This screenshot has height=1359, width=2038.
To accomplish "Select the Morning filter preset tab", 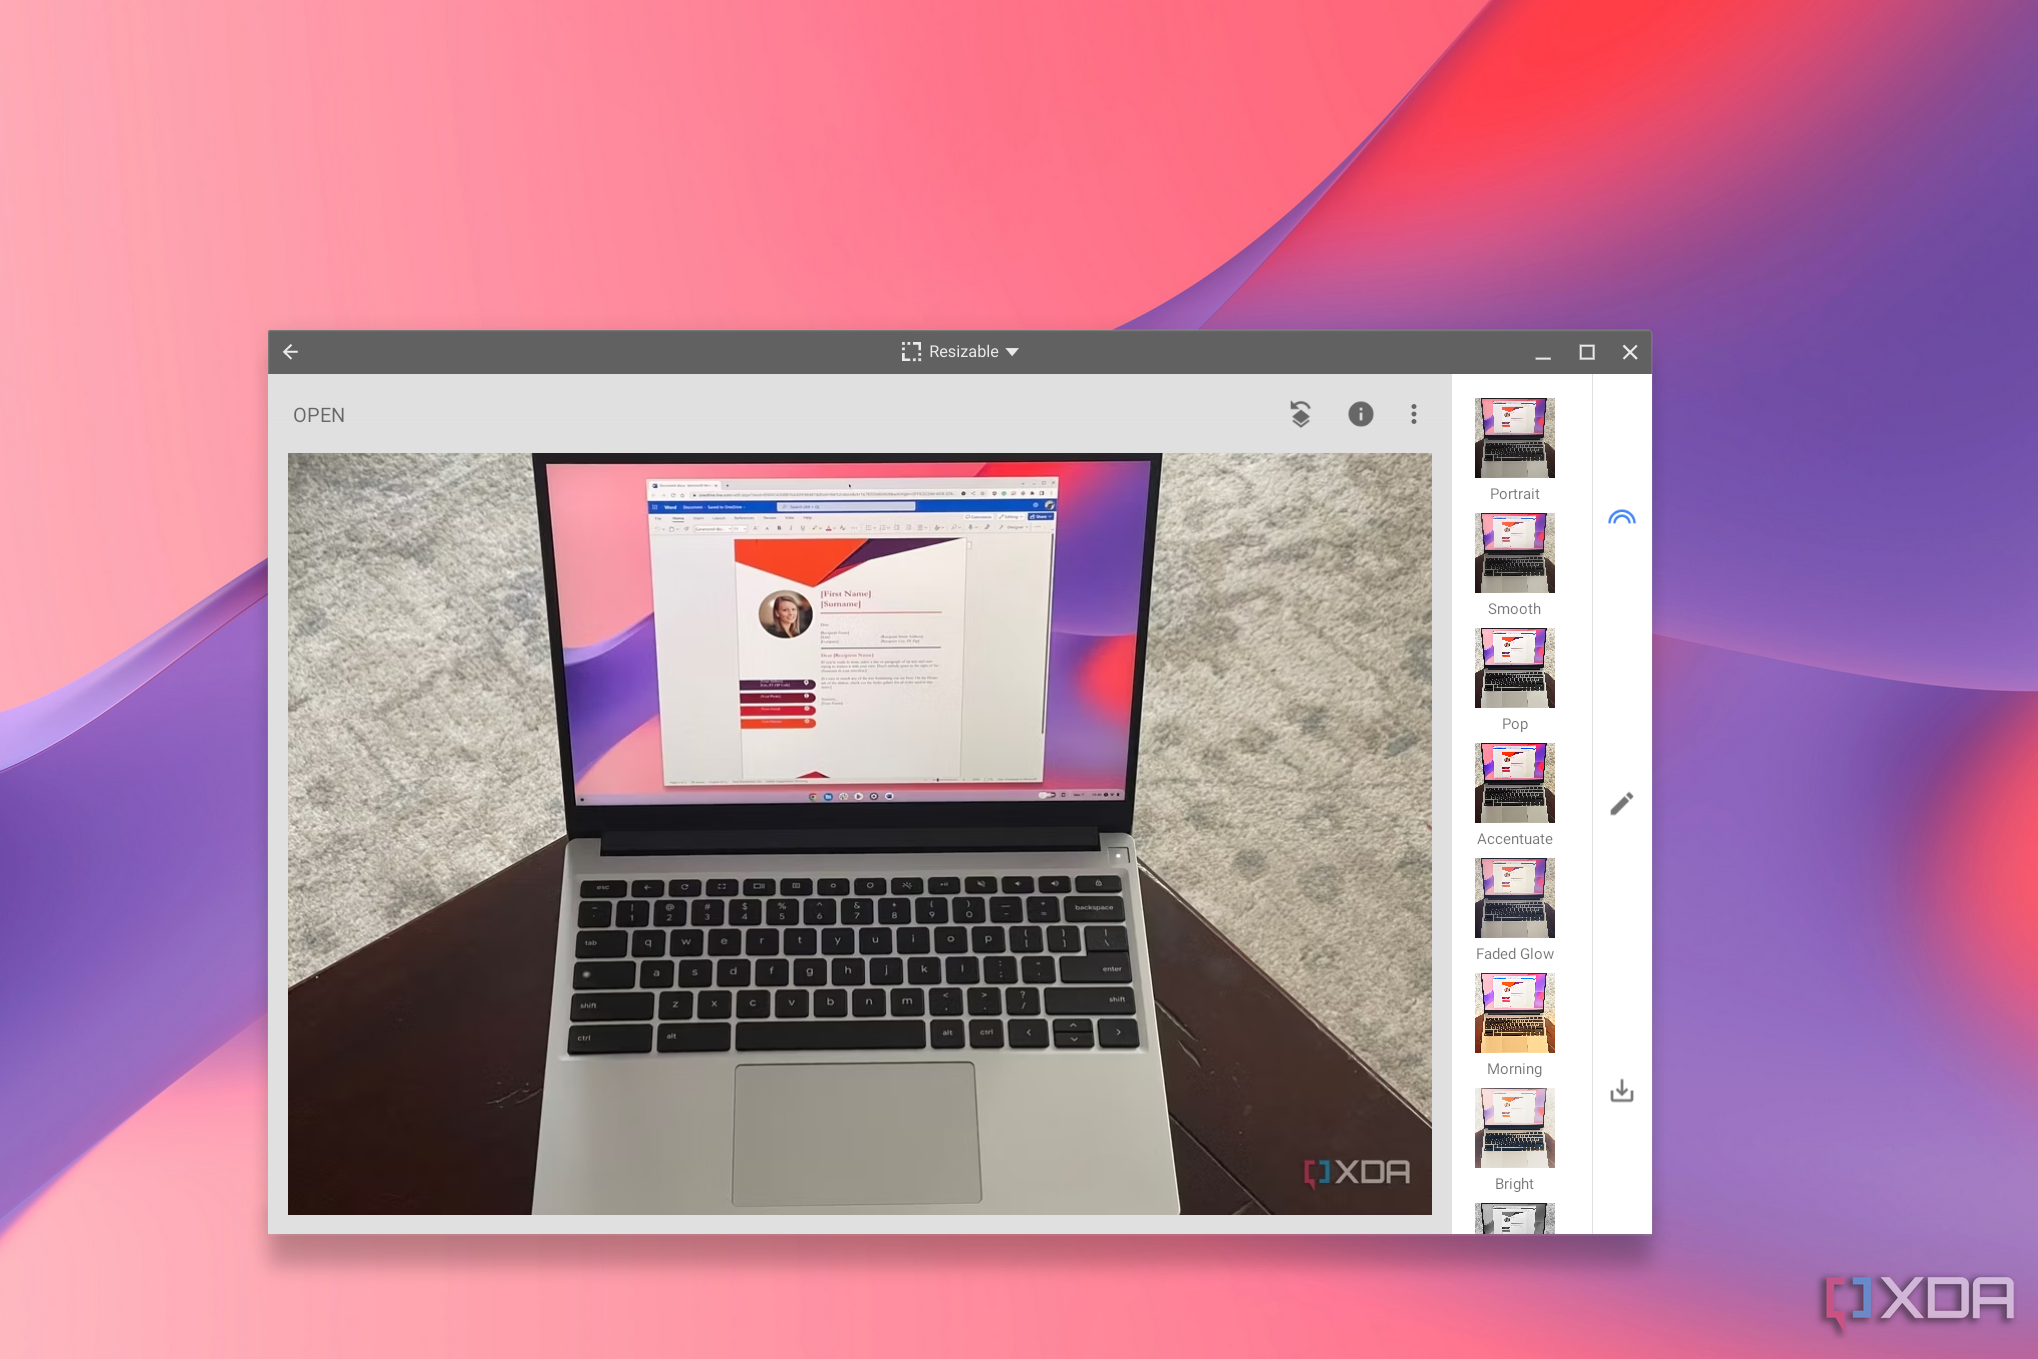I will (1515, 1031).
